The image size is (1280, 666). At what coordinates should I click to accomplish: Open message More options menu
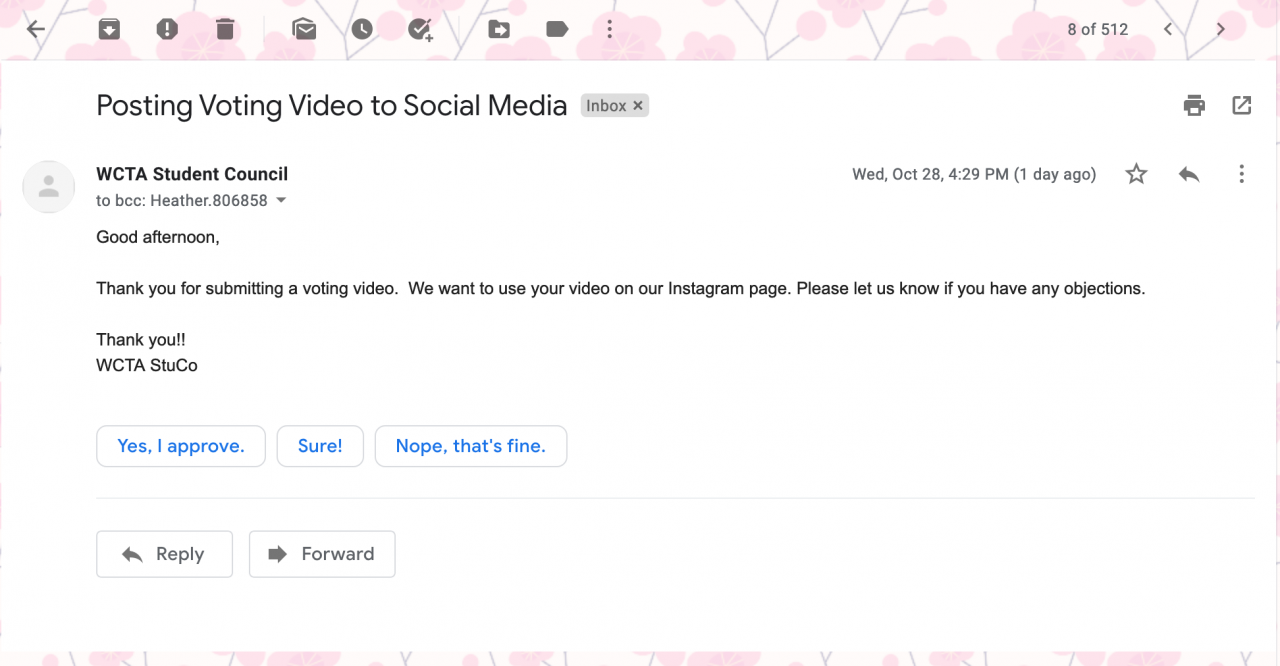[x=1241, y=174]
